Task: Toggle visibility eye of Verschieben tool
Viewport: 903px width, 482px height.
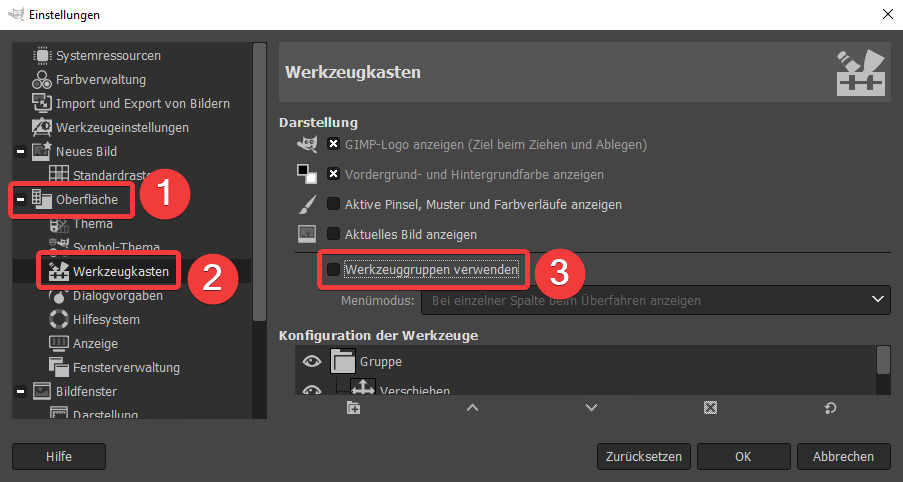Action: (312, 390)
